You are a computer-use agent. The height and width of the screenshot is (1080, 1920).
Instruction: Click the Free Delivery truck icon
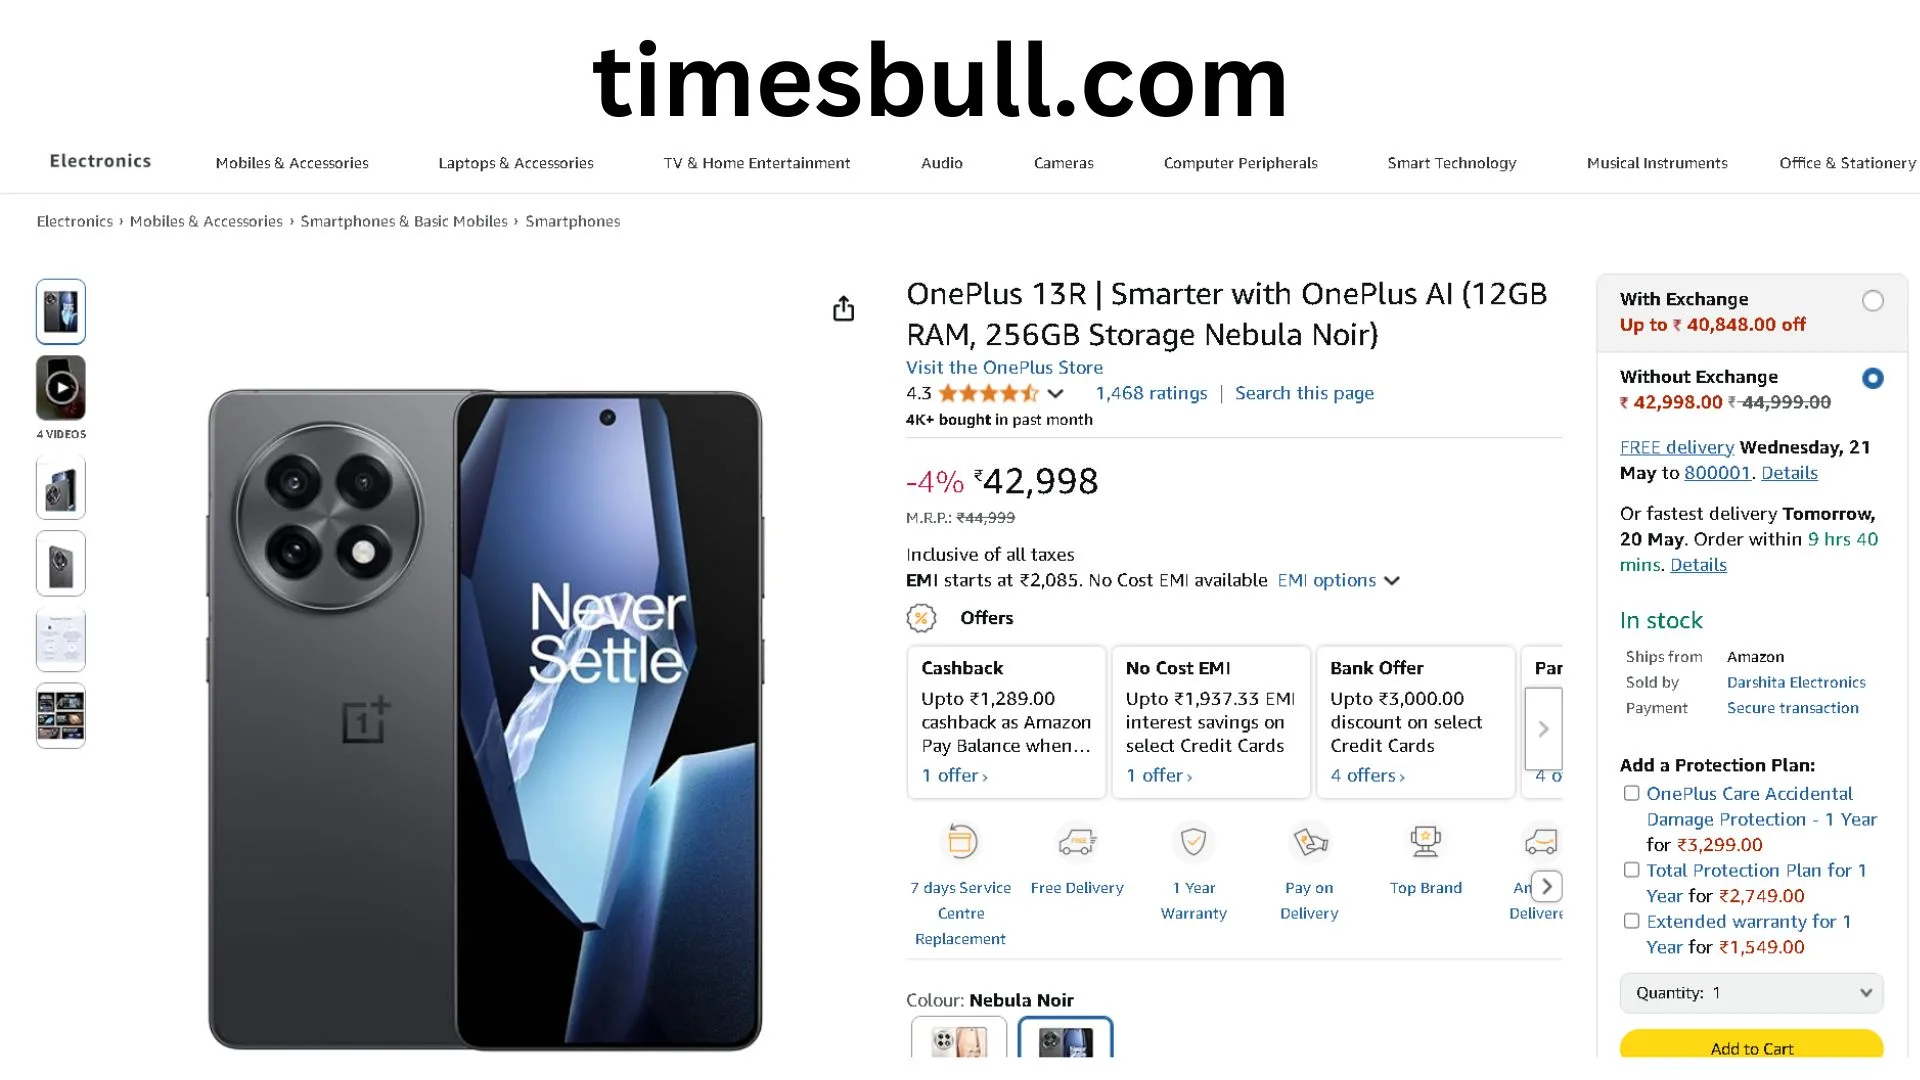(1077, 842)
